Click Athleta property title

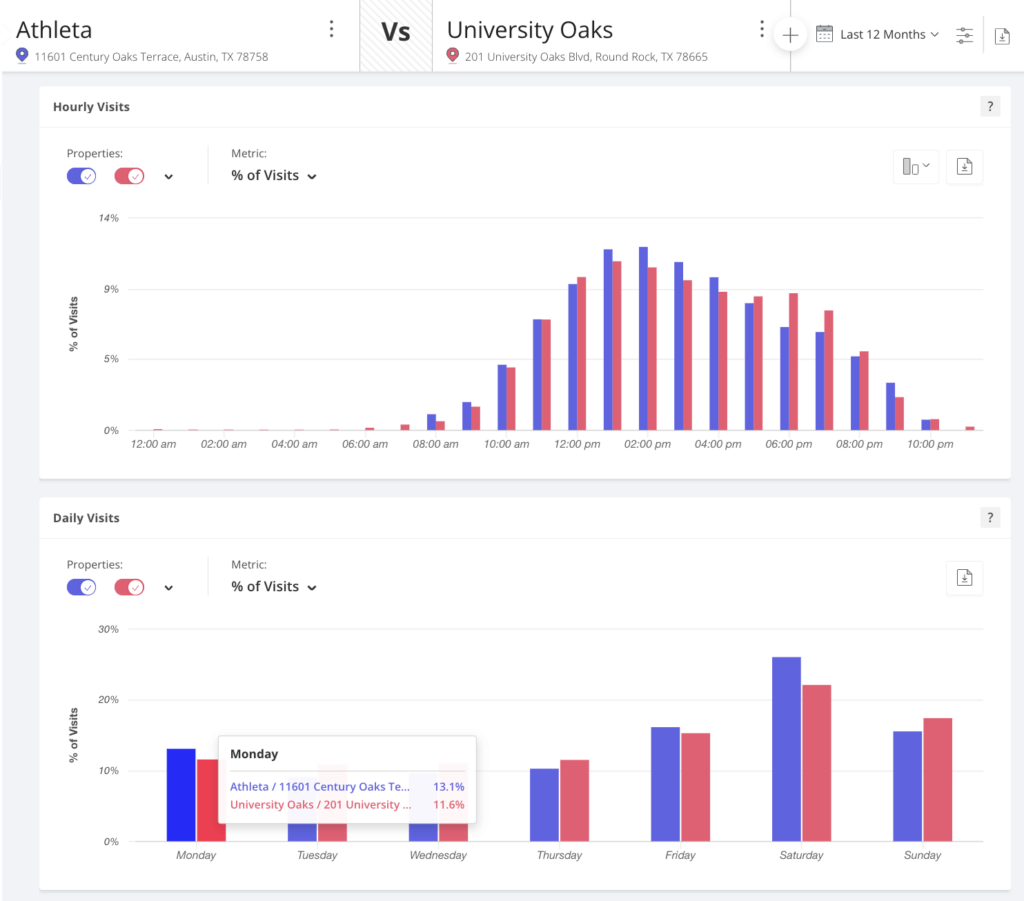click(54, 30)
